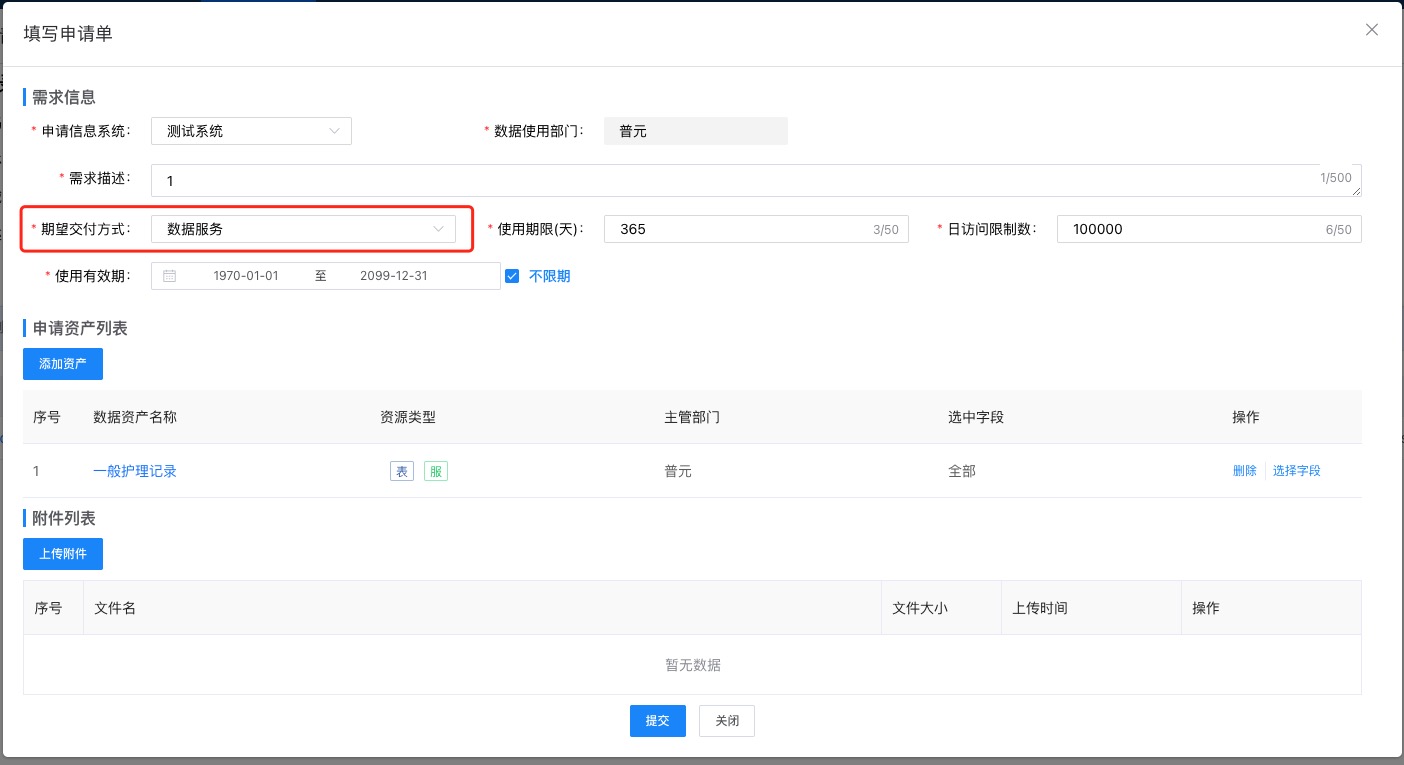The width and height of the screenshot is (1404, 765).
Task: Click the 表 resource type tag
Action: (401, 471)
